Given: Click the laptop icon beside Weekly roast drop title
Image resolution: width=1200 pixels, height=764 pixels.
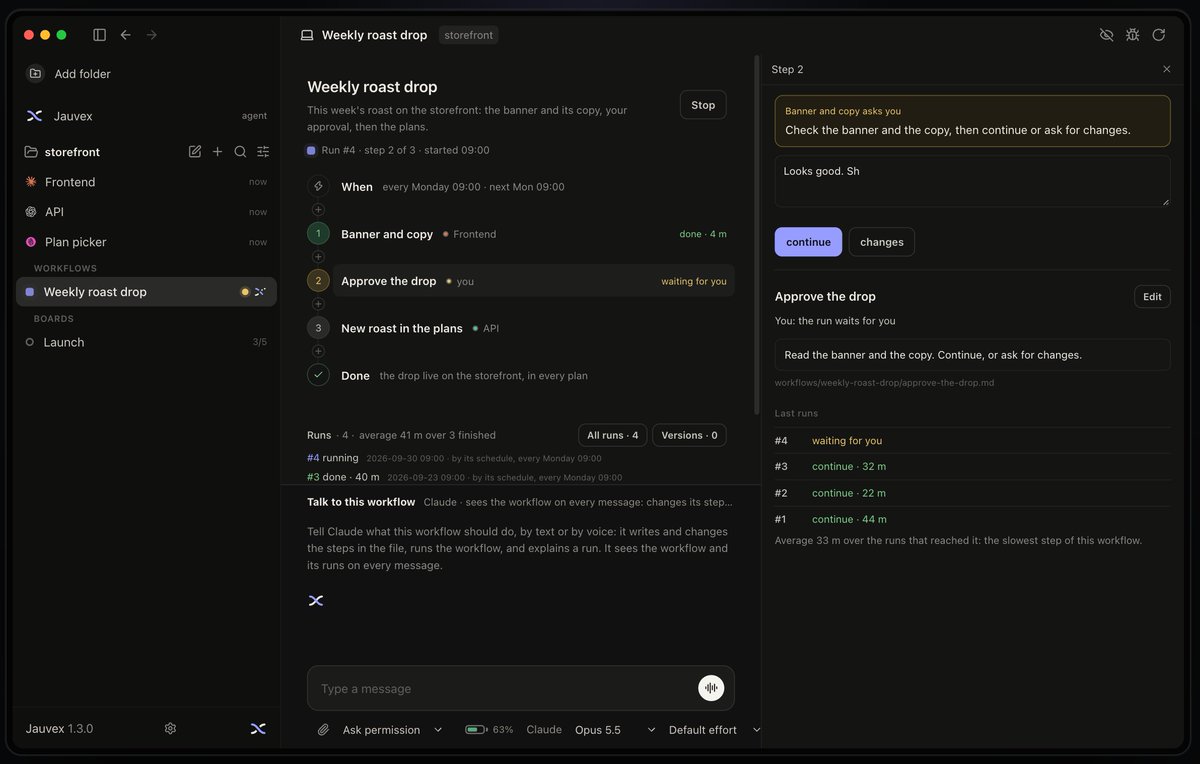Looking at the screenshot, I should pos(307,35).
